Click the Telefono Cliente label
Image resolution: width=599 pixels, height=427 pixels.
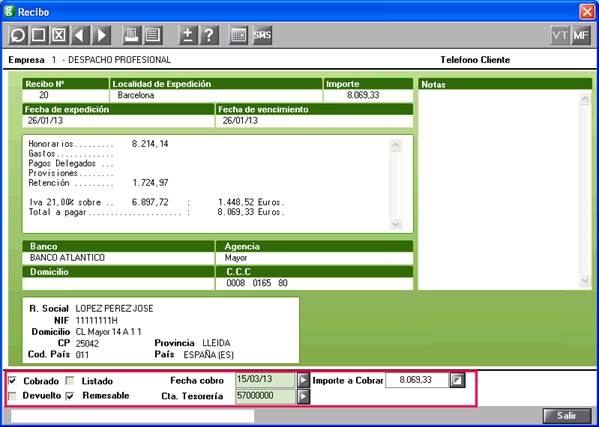tap(475, 60)
